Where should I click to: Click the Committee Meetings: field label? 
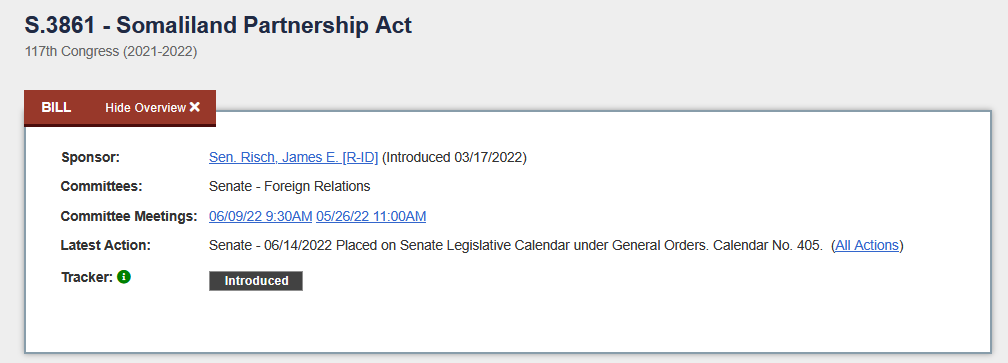[129, 217]
